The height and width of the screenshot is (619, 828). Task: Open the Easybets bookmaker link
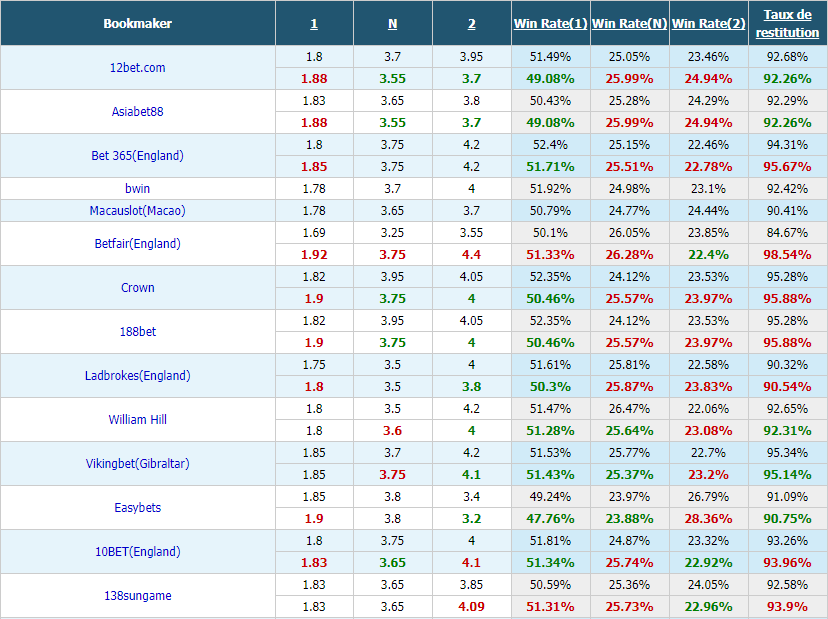click(x=137, y=508)
